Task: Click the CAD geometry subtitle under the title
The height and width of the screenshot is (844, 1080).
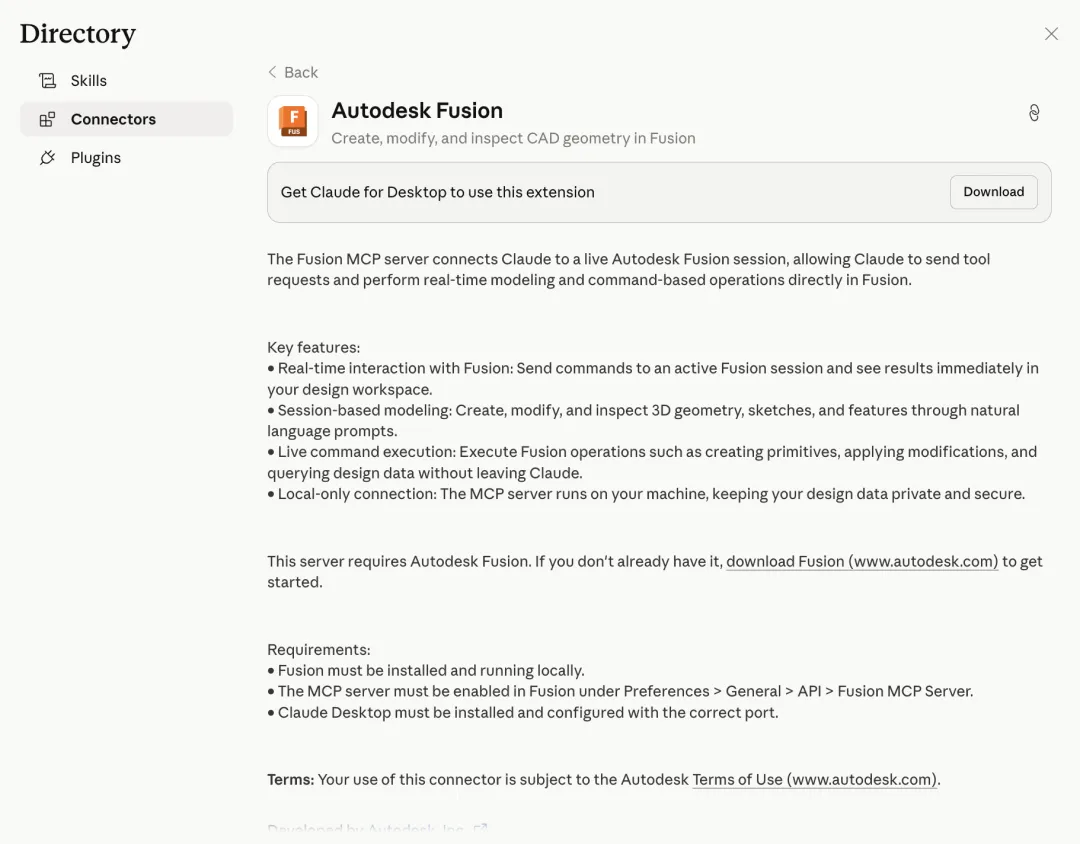Action: [x=513, y=138]
